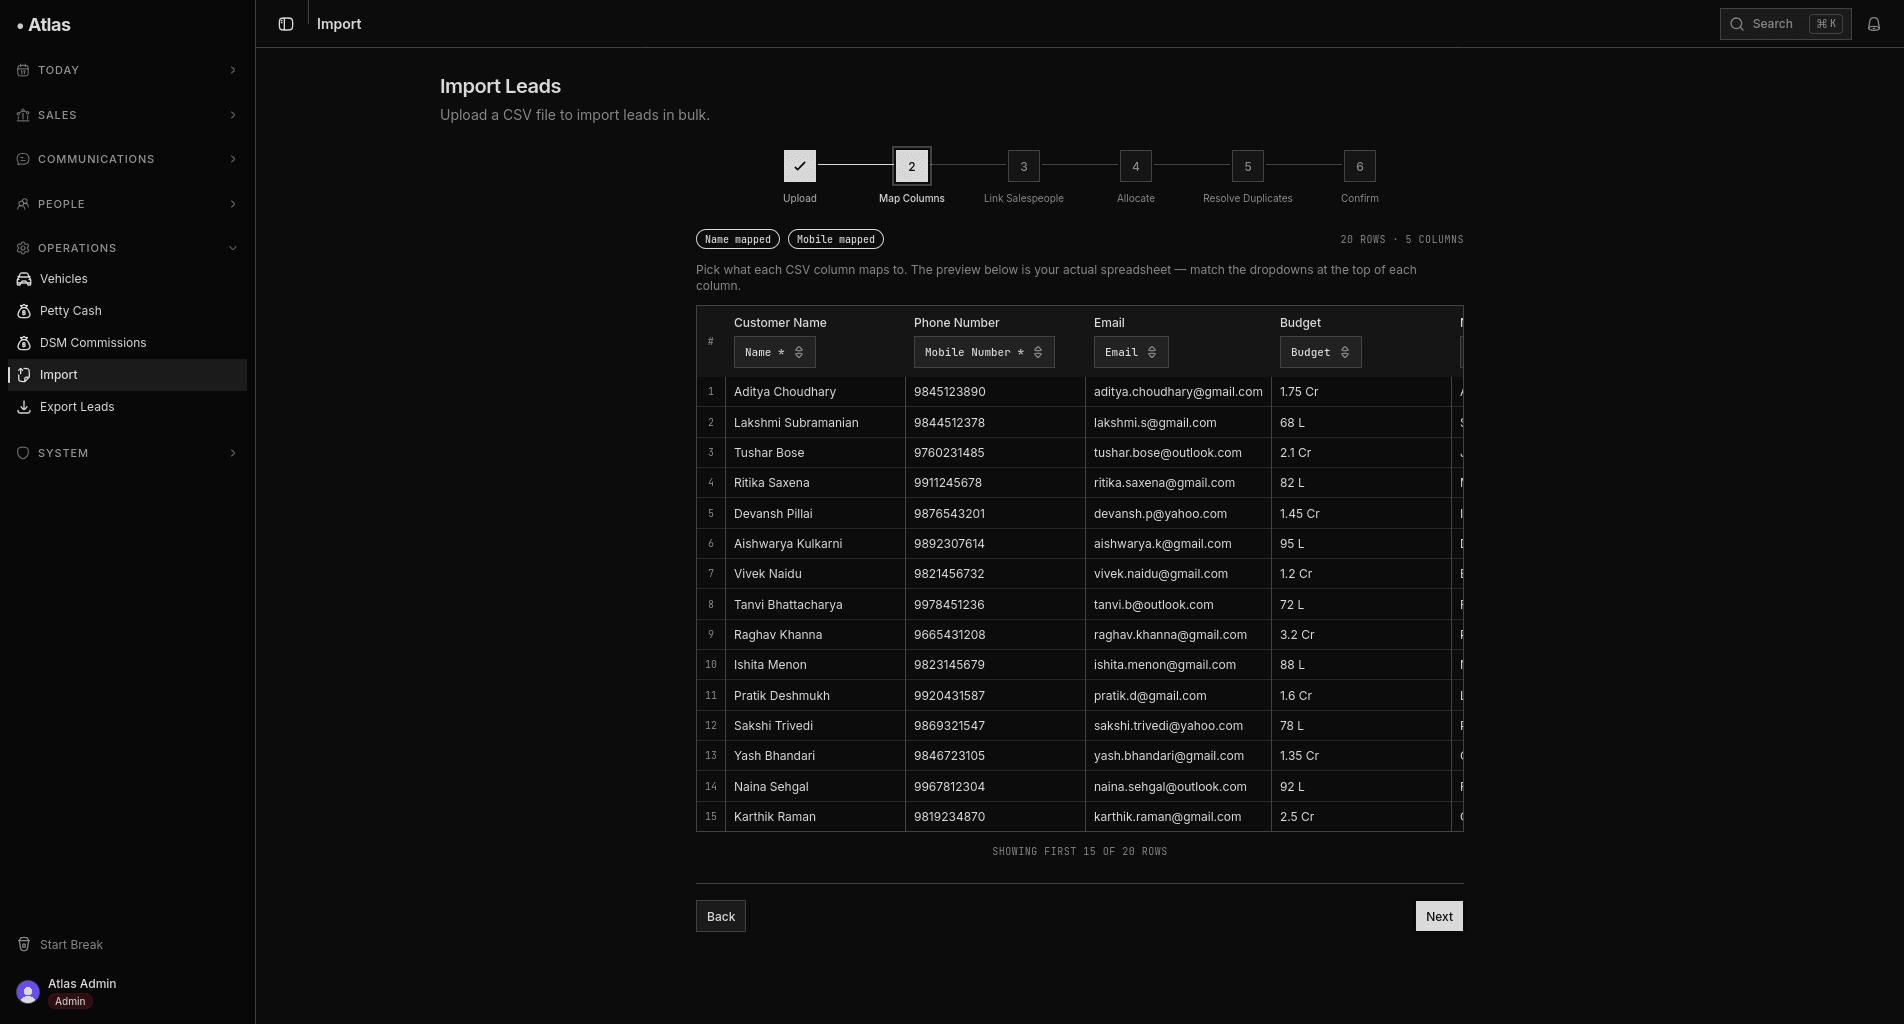
Task: Expand the System section chevron
Action: tap(233, 453)
